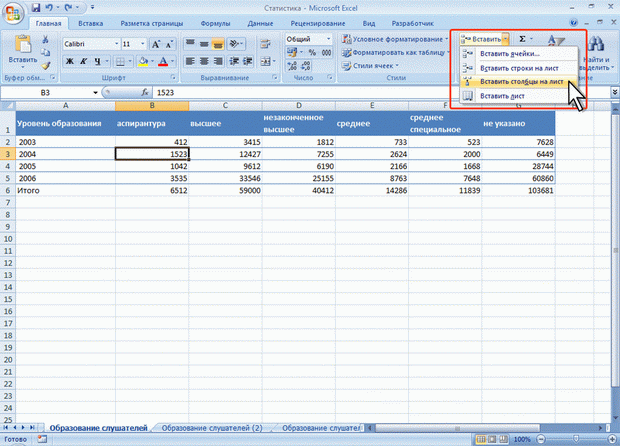Click the Office button logo
The height and width of the screenshot is (446, 620).
pos(13,13)
